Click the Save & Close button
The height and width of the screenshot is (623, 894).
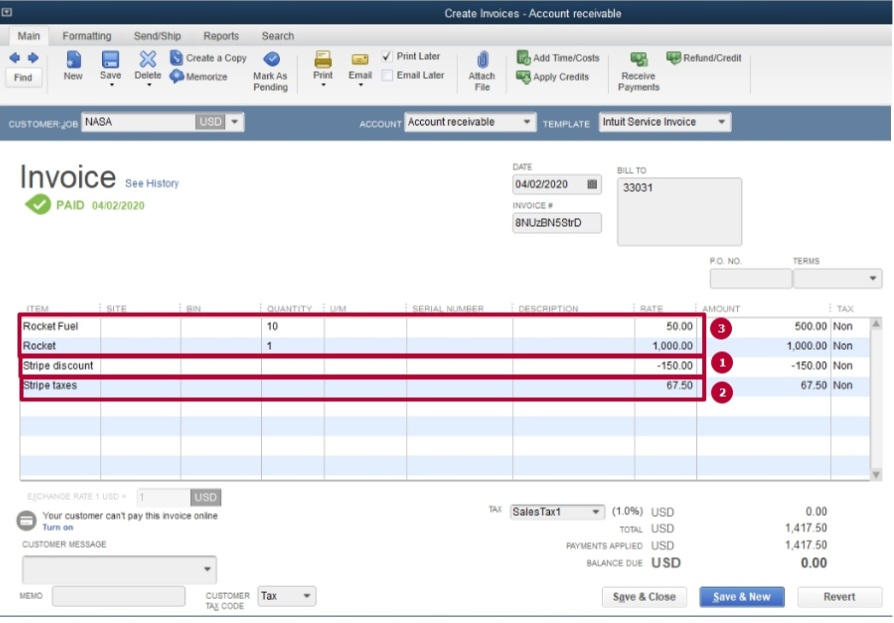(646, 596)
